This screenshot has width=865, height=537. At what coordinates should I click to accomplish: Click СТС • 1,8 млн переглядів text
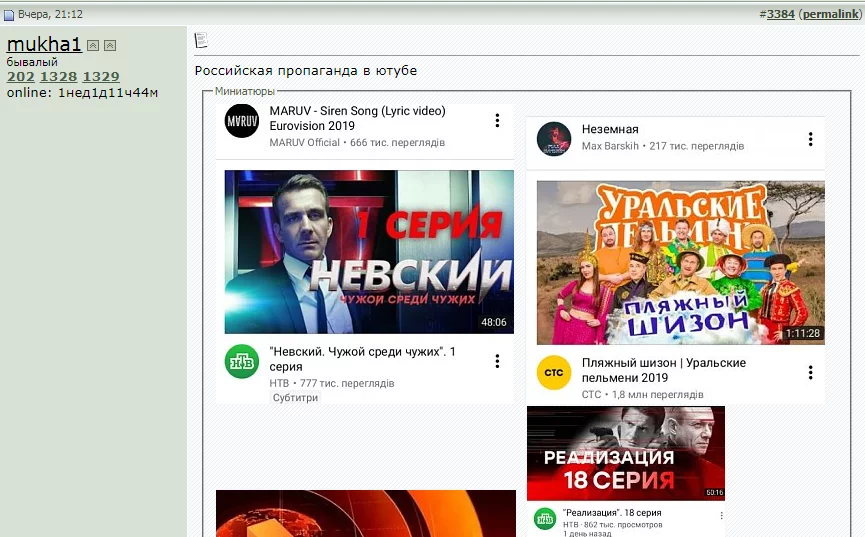coord(643,395)
